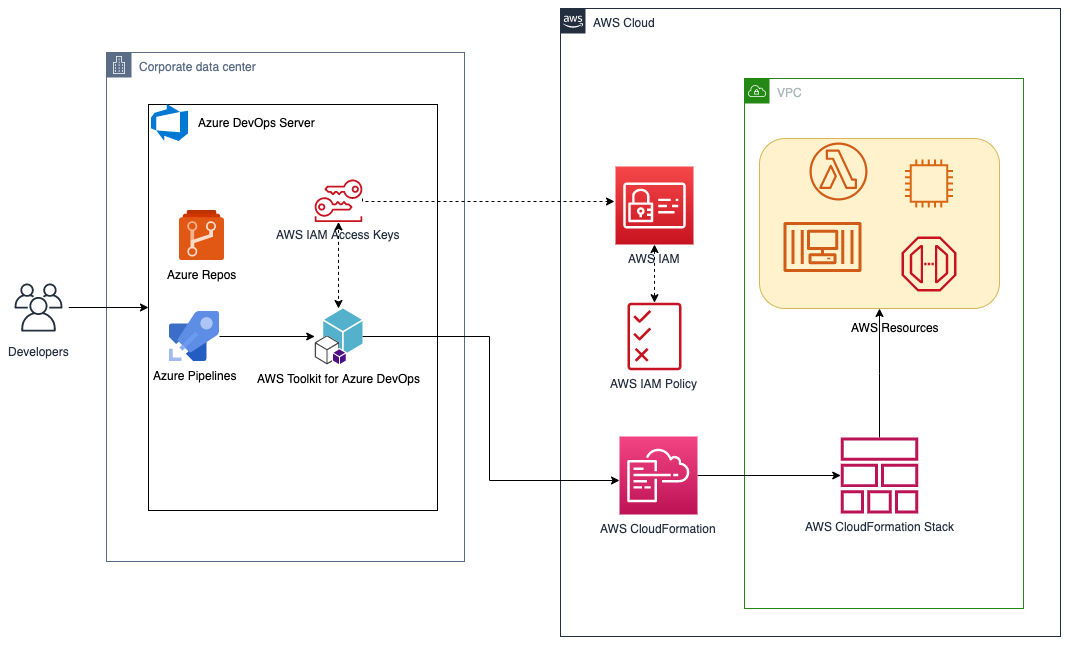The height and width of the screenshot is (646, 1070).
Task: Click the Corporate data center building icon
Action: tap(119, 65)
